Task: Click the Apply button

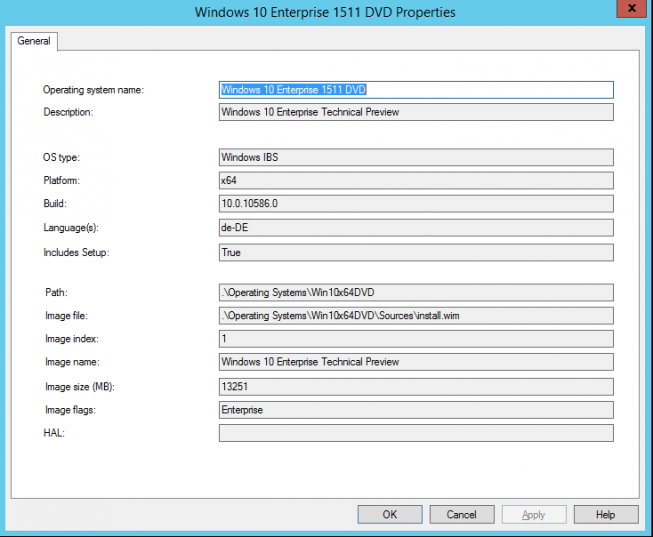Action: tap(534, 515)
